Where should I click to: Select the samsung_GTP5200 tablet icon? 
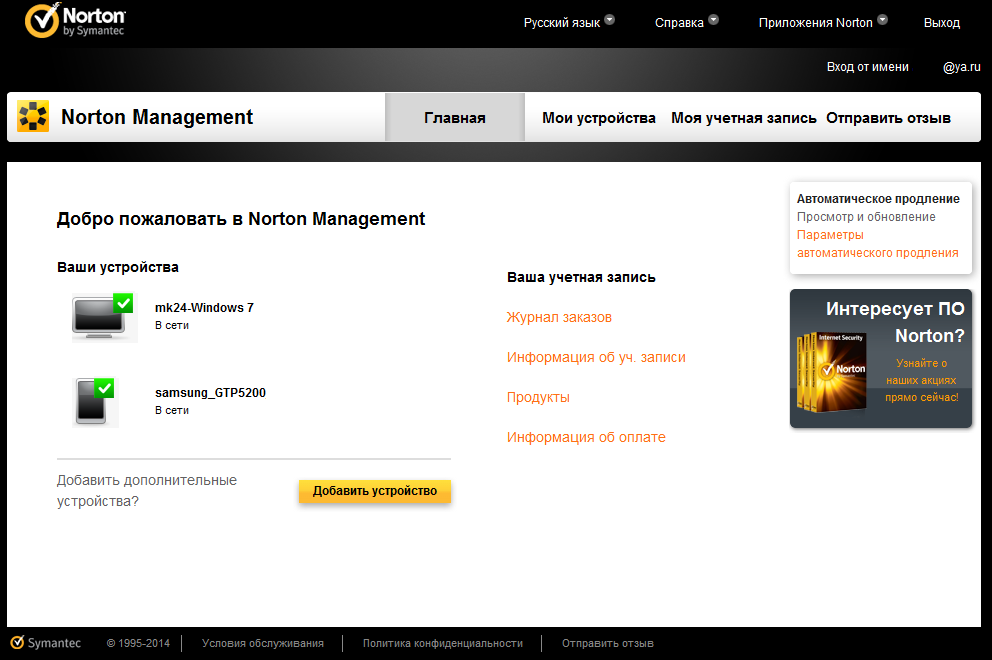click(x=96, y=402)
